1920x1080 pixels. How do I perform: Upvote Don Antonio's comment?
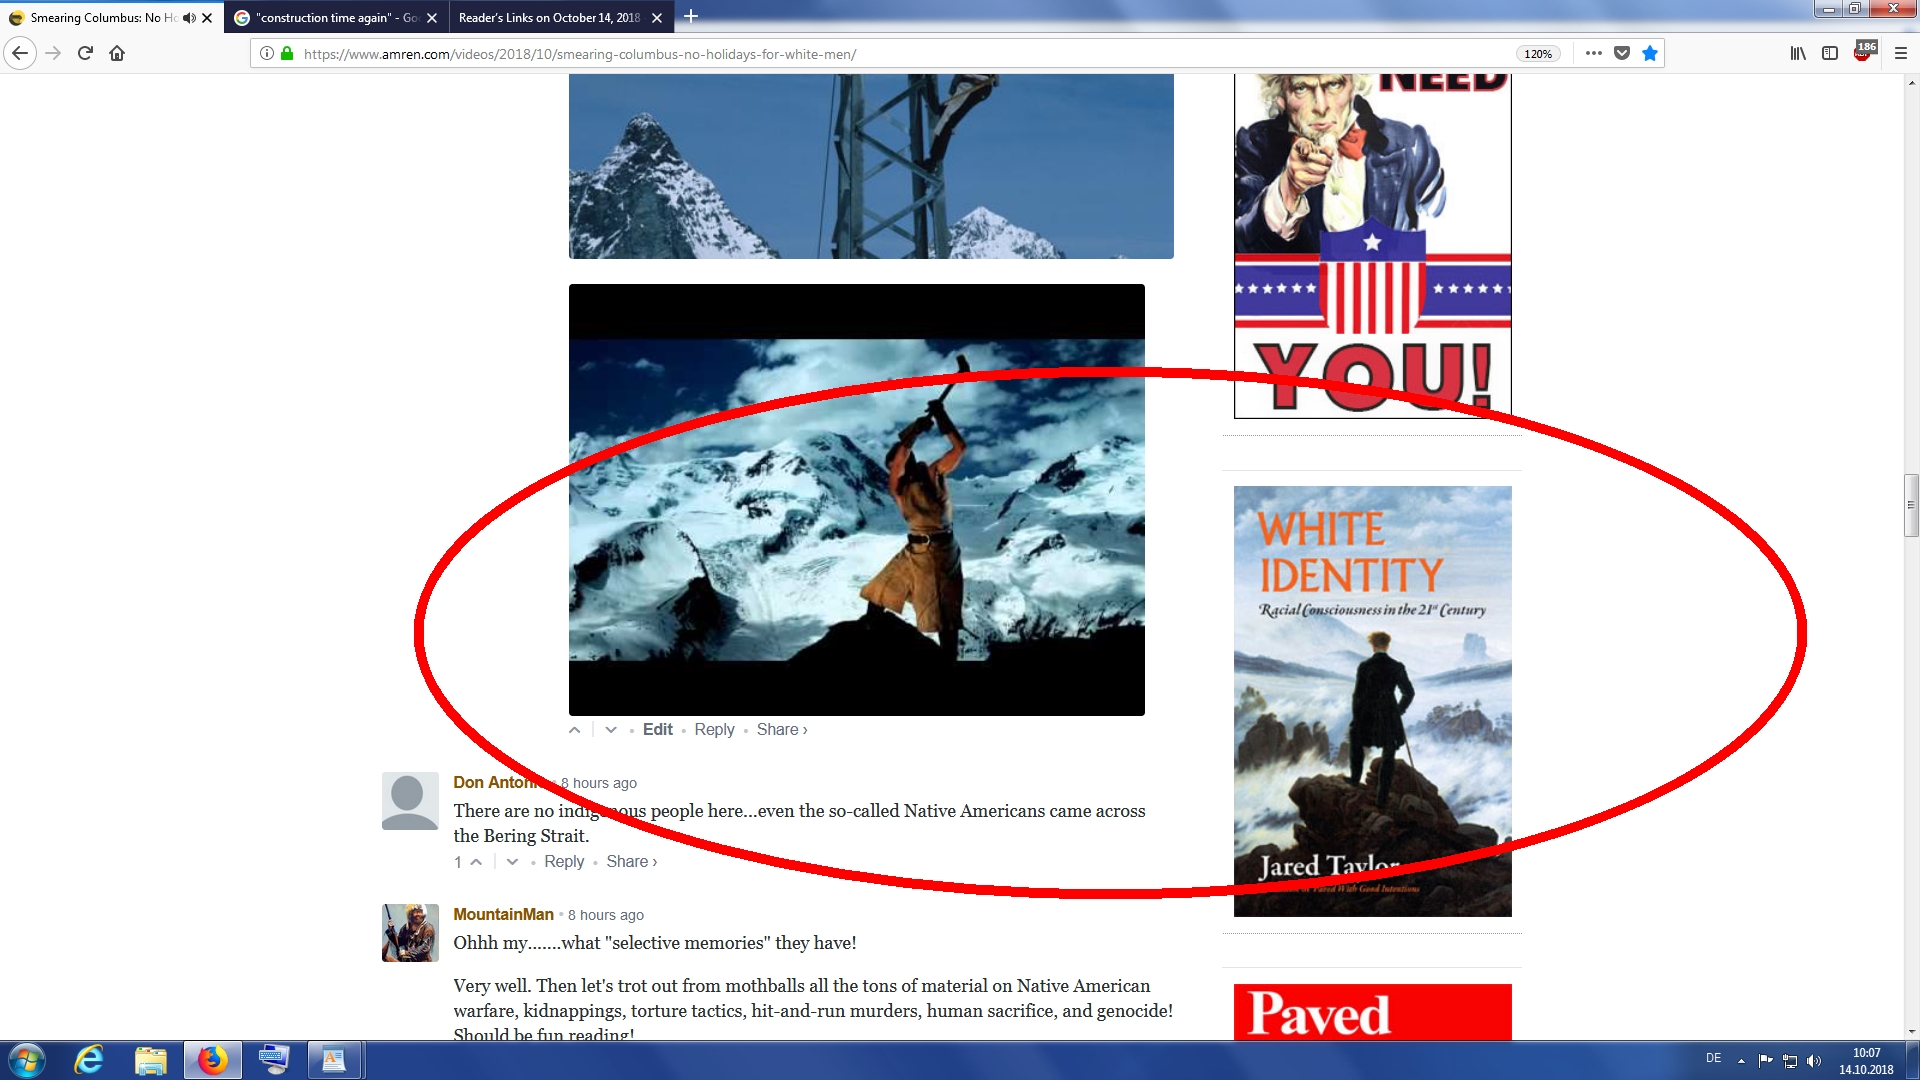tap(476, 862)
